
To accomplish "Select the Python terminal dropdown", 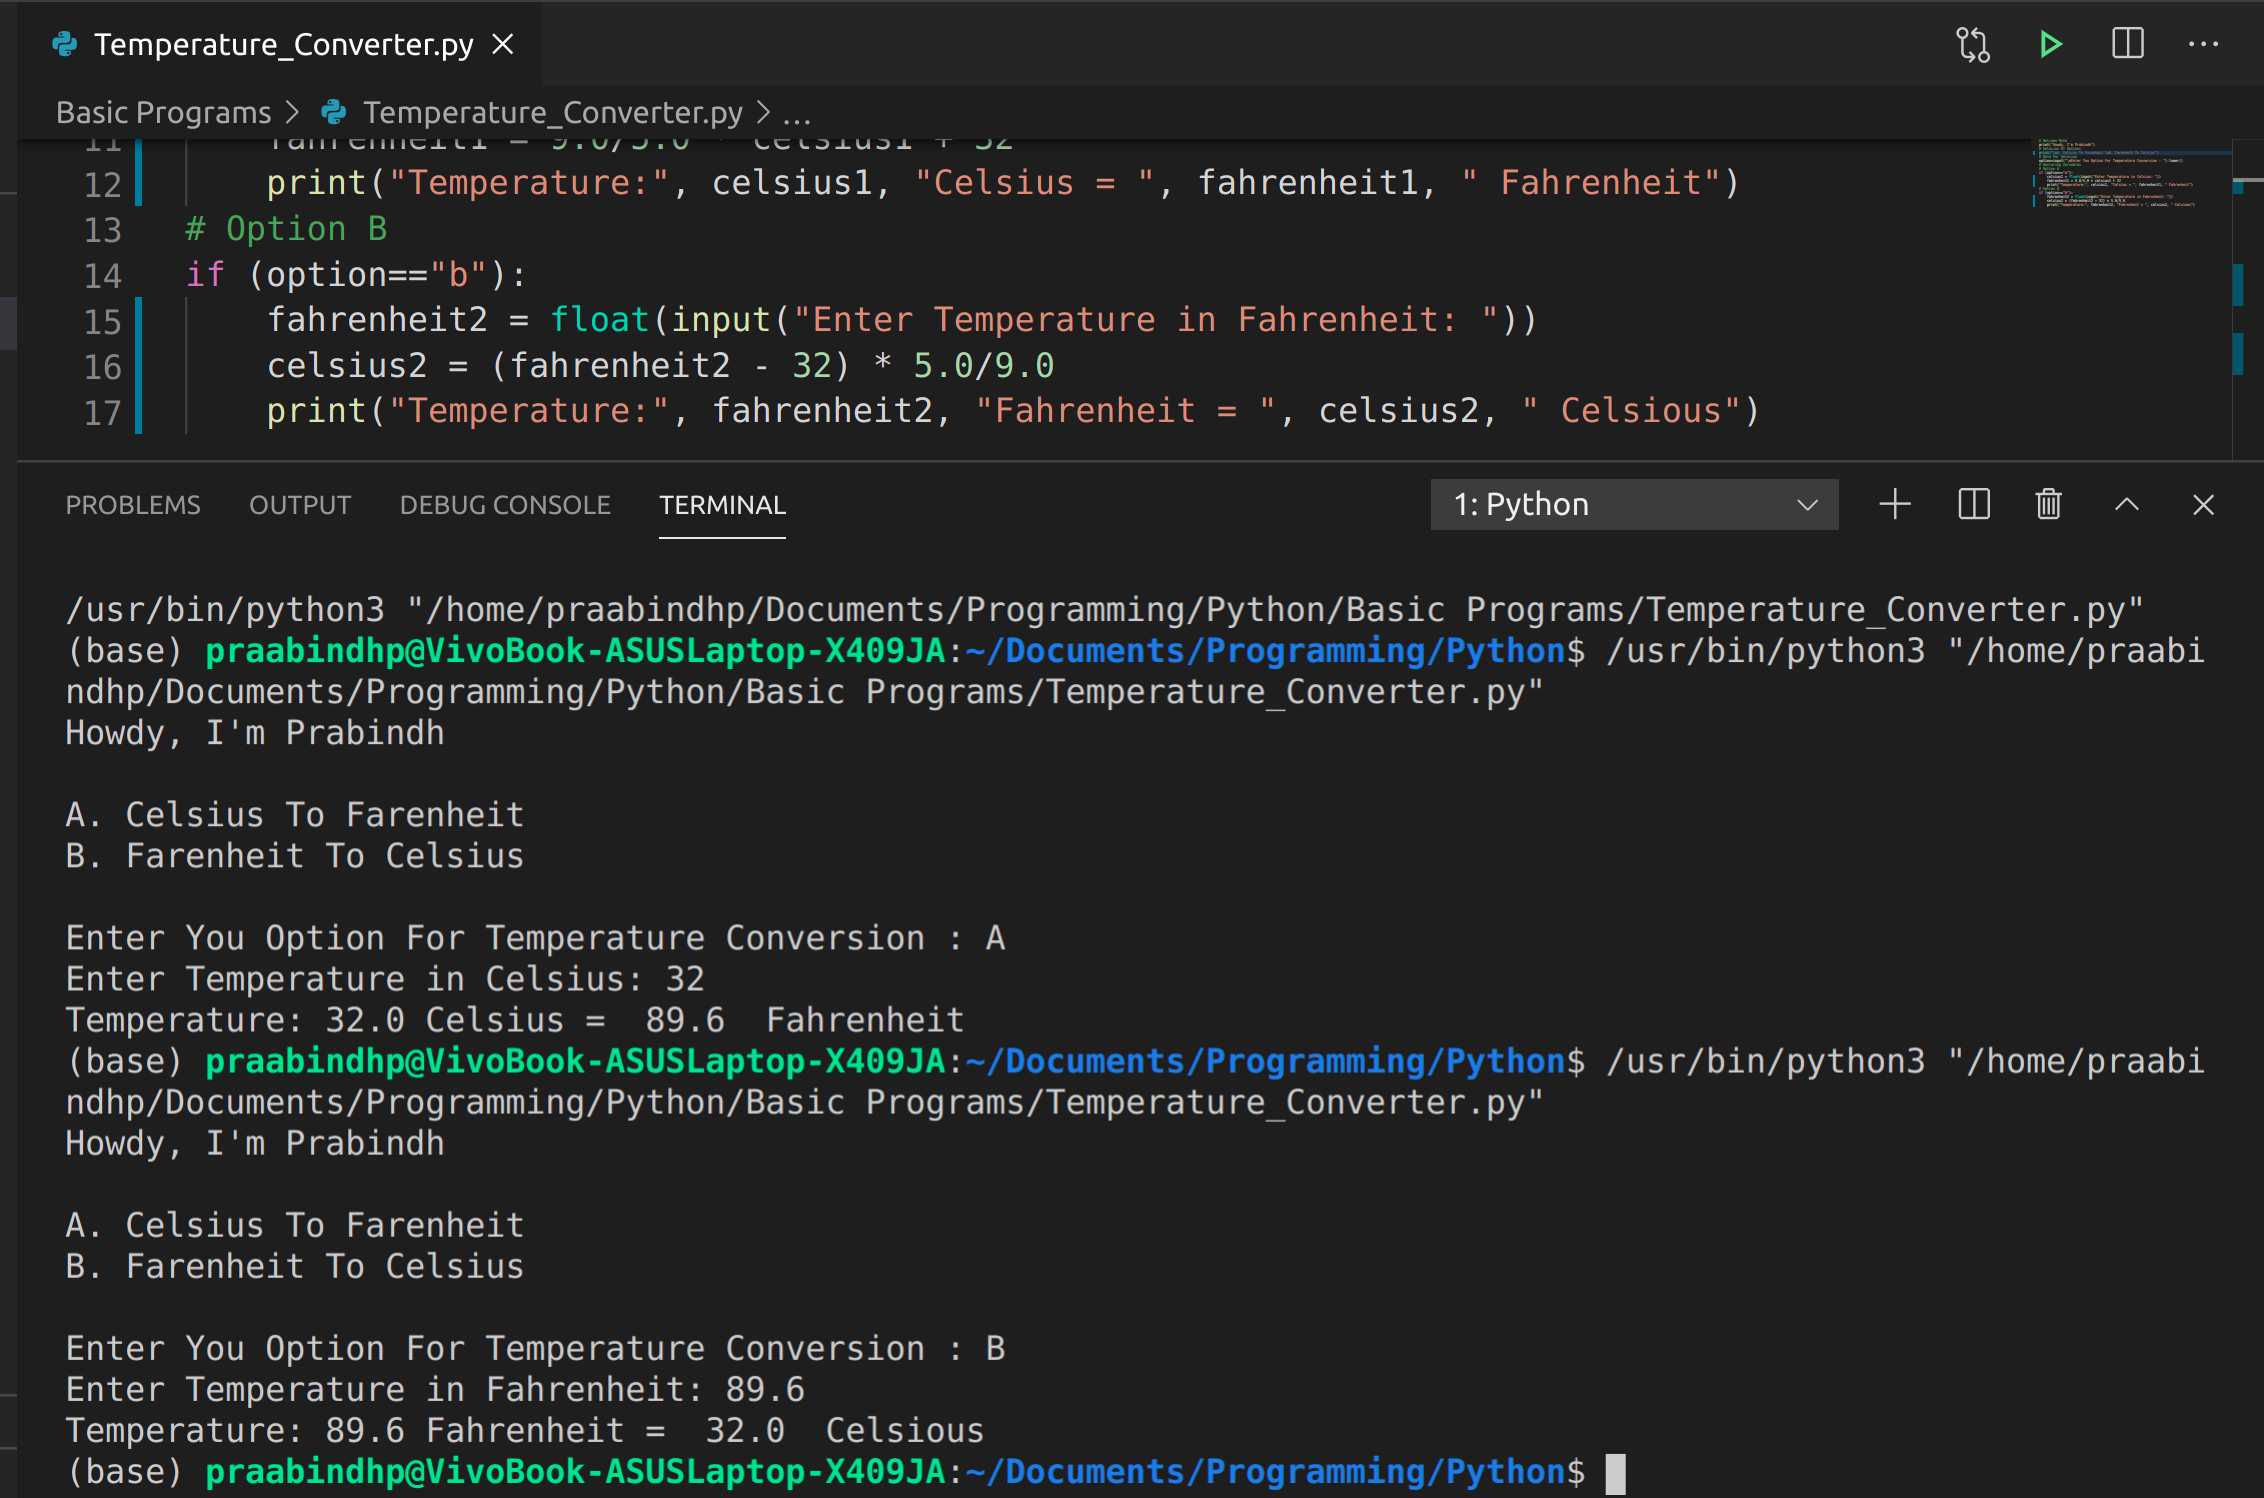I will (1630, 505).
